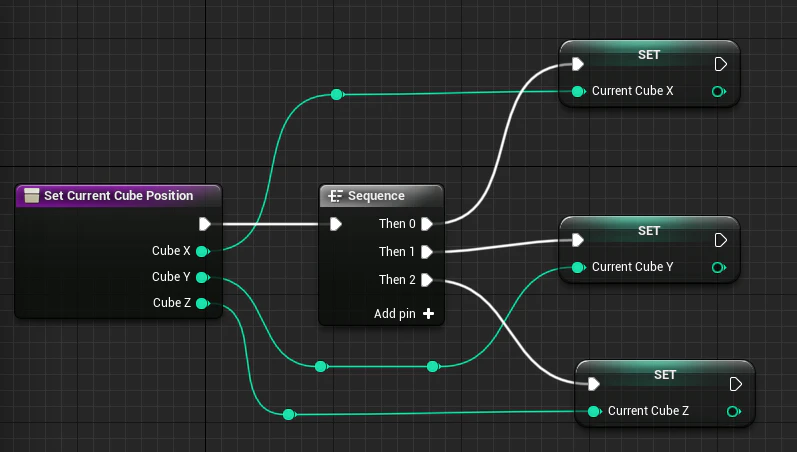Click the Cube Y label text

tap(171, 277)
